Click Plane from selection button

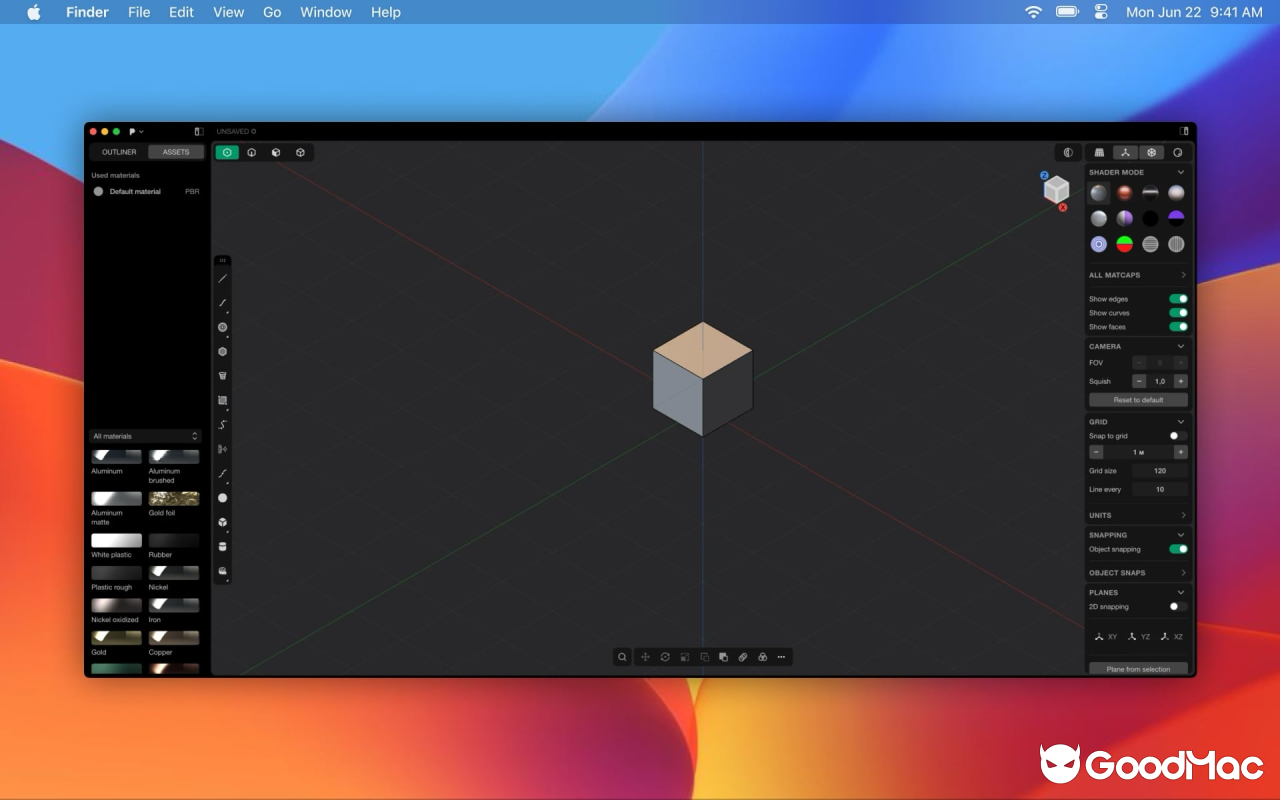point(1139,669)
